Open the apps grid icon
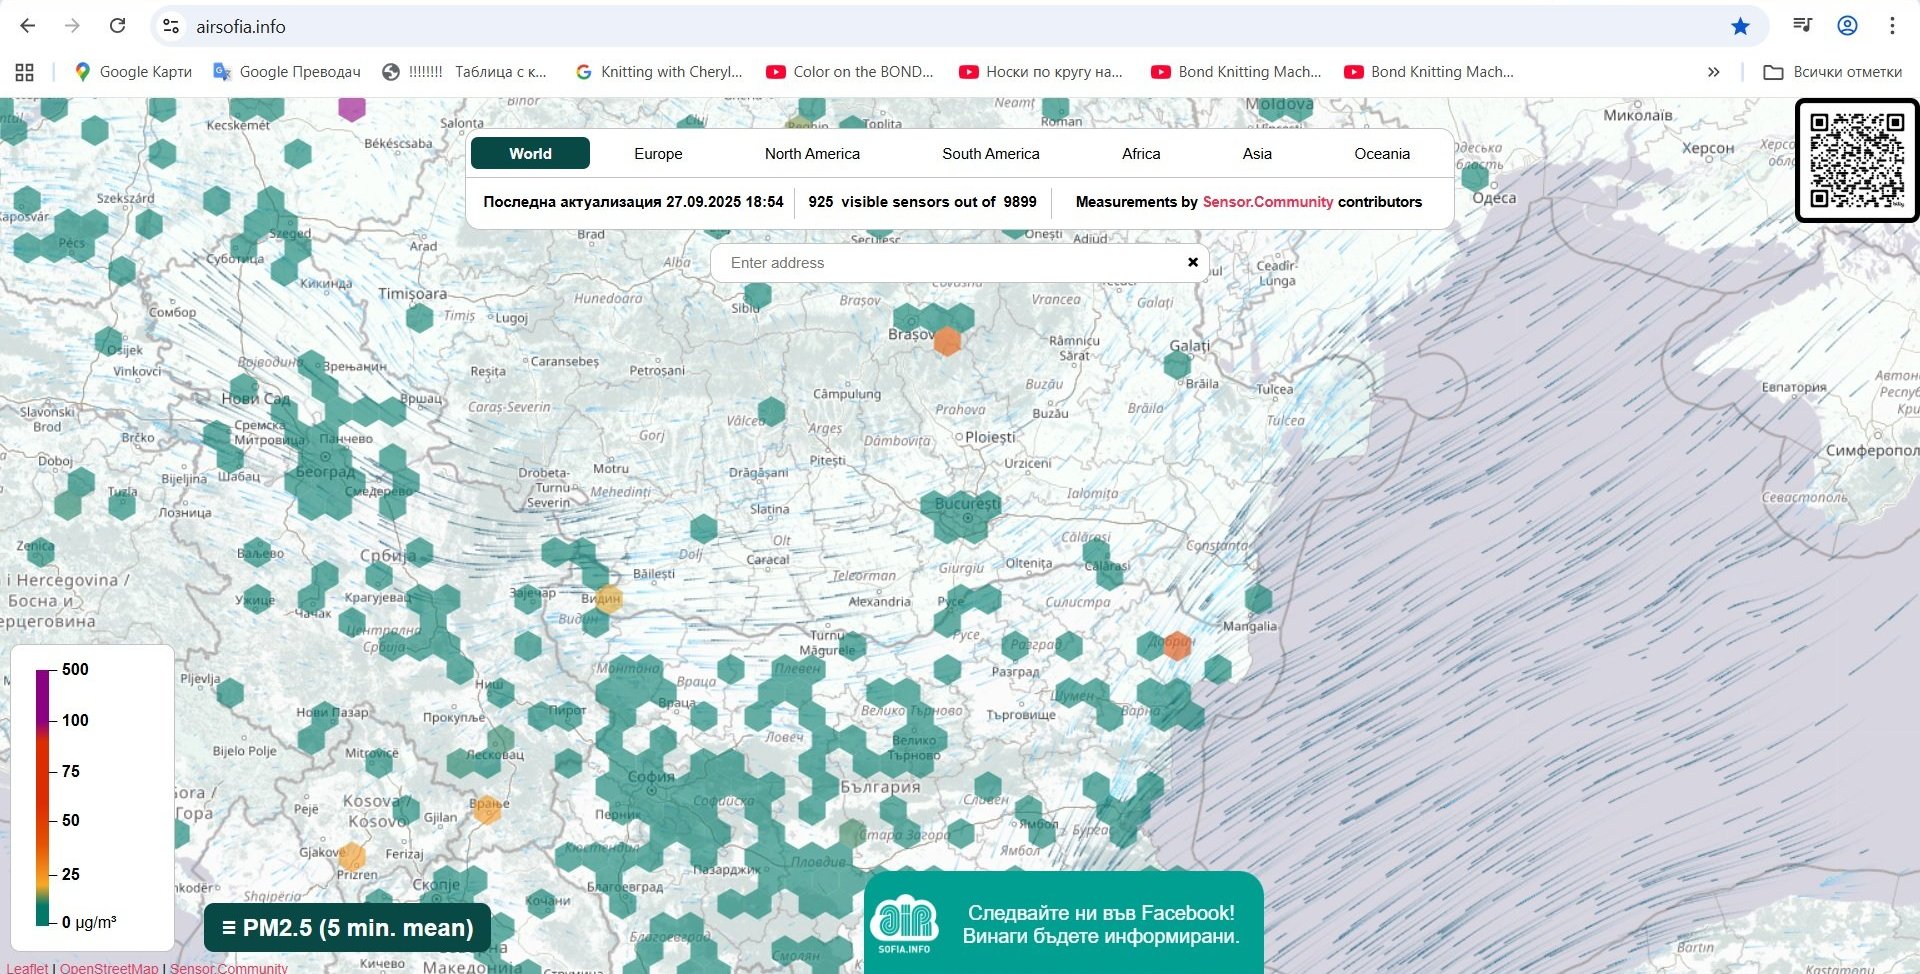1920x974 pixels. (x=25, y=72)
